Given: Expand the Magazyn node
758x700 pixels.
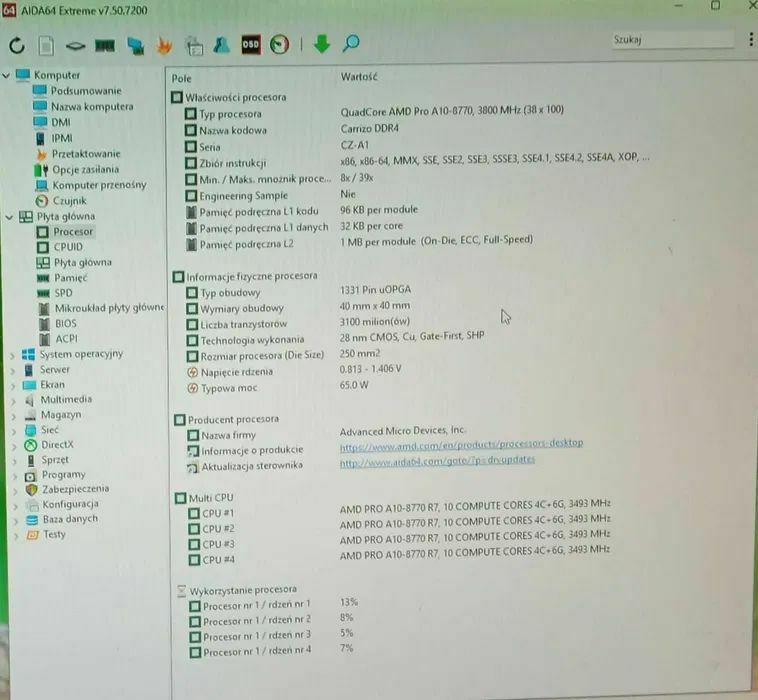Looking at the screenshot, I should 14,416.
